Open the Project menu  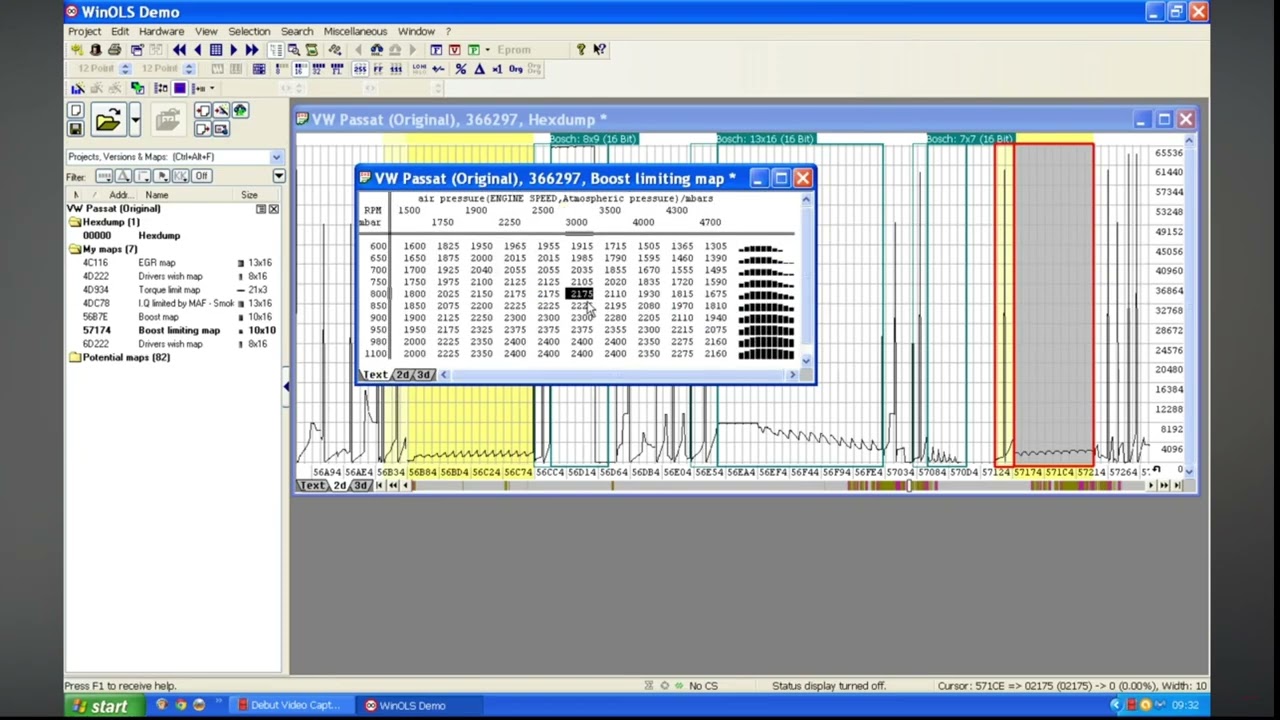pyautogui.click(x=84, y=31)
